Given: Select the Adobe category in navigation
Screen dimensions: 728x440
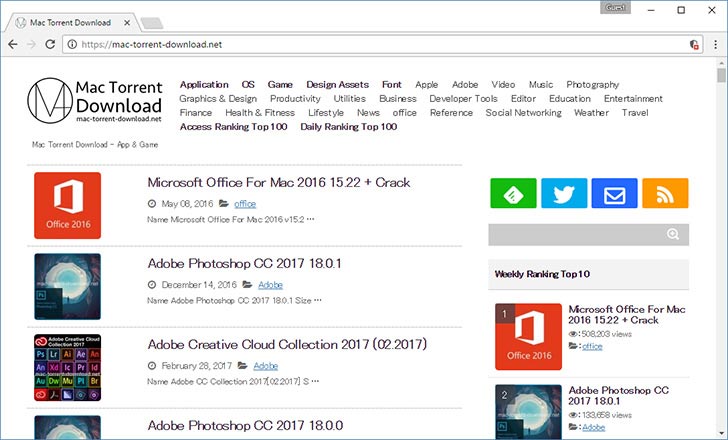Looking at the screenshot, I should [x=465, y=85].
